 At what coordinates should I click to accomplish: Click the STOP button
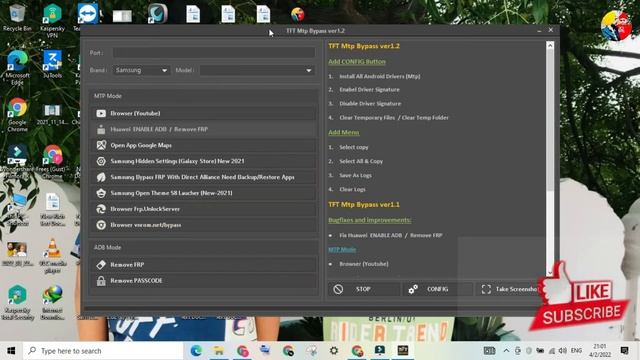[364, 289]
